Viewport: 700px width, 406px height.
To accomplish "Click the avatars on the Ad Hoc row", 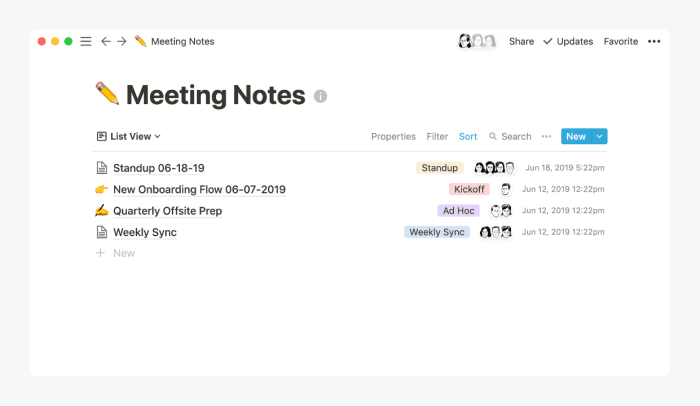I will pos(501,210).
